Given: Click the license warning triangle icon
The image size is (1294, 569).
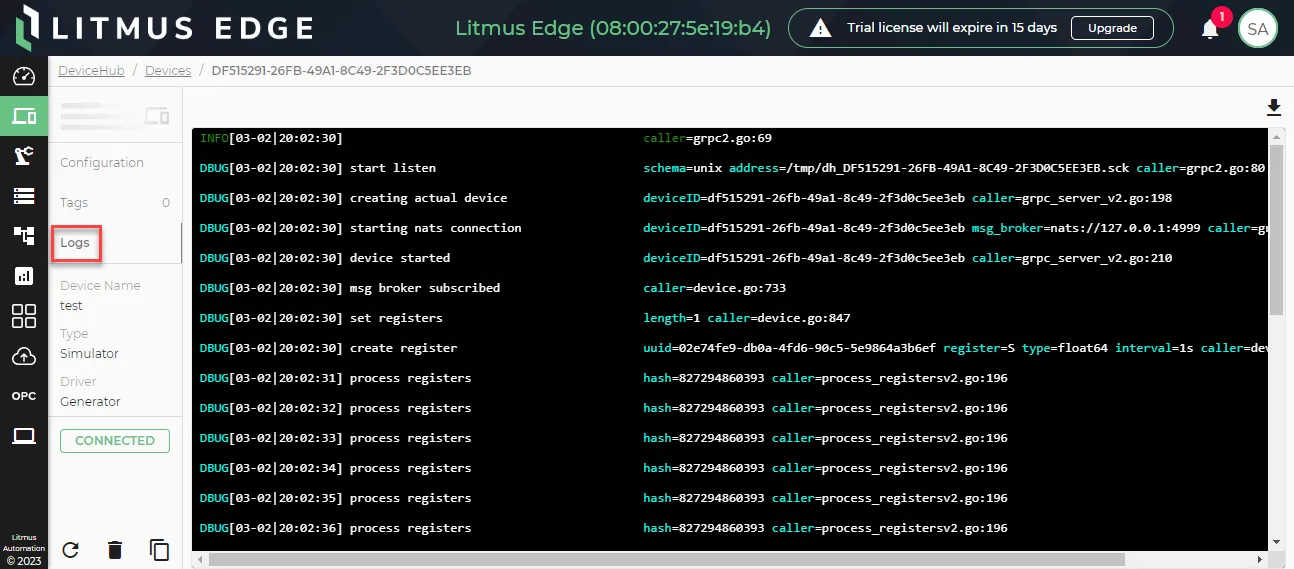Looking at the screenshot, I should pos(821,28).
